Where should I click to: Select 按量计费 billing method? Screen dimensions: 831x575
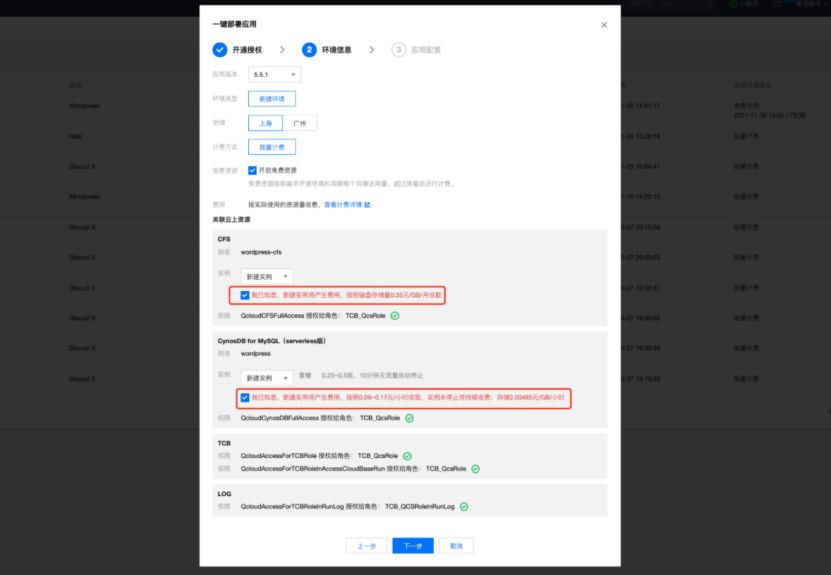[x=272, y=147]
